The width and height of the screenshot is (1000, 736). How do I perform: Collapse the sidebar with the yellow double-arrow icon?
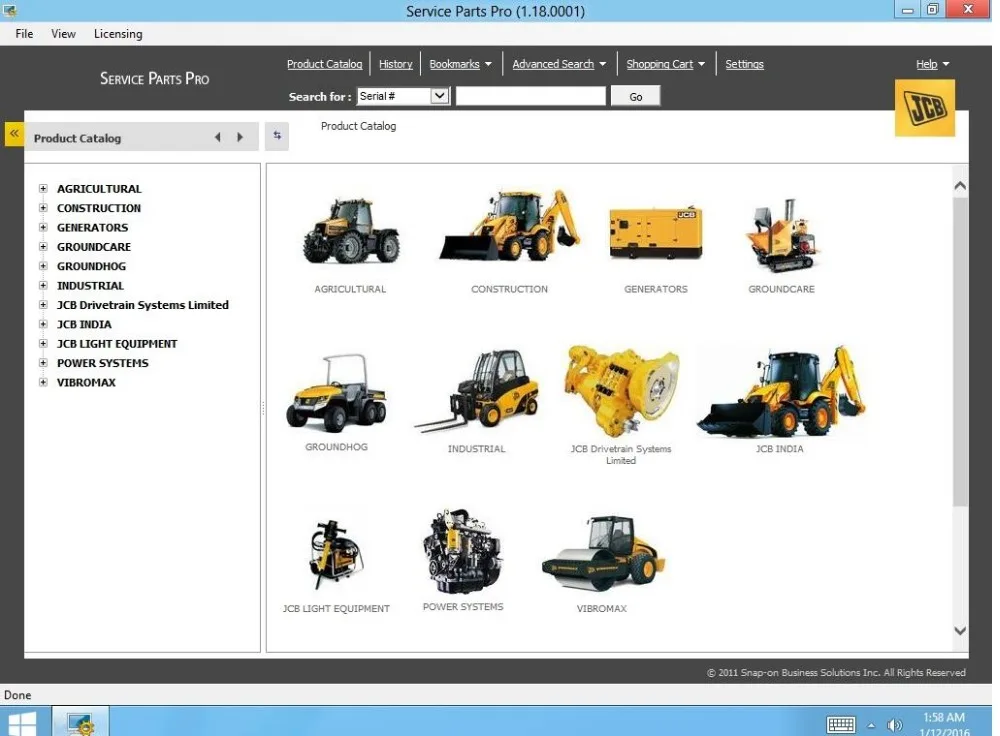[14, 134]
